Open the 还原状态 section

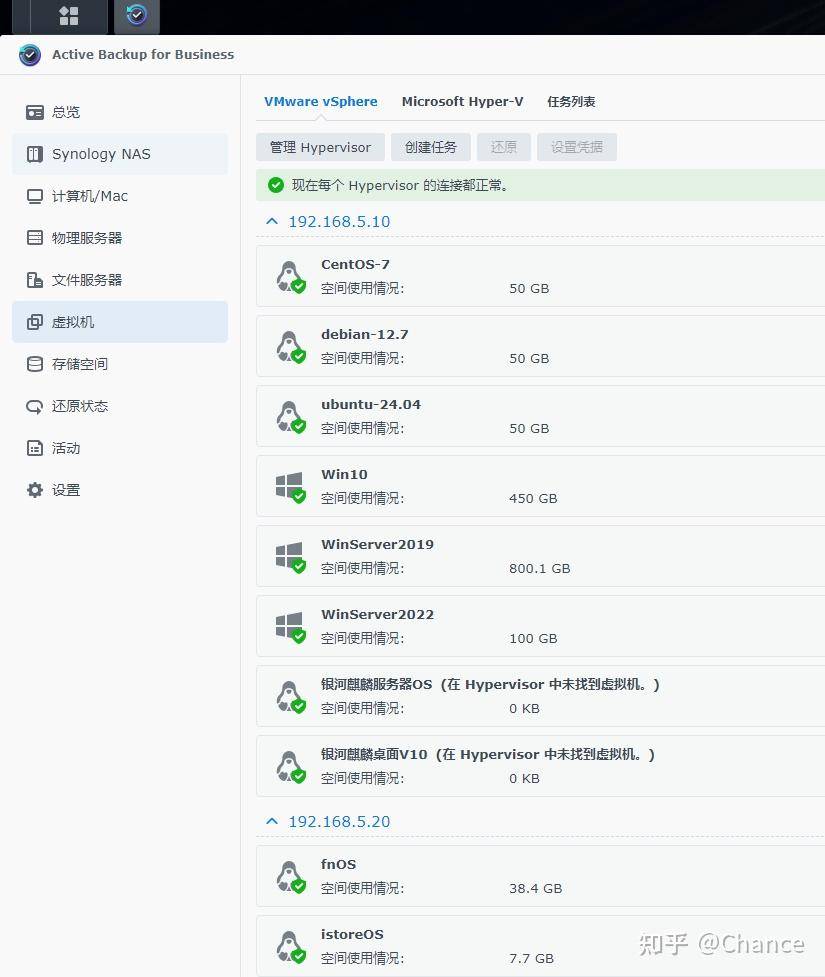click(120, 406)
